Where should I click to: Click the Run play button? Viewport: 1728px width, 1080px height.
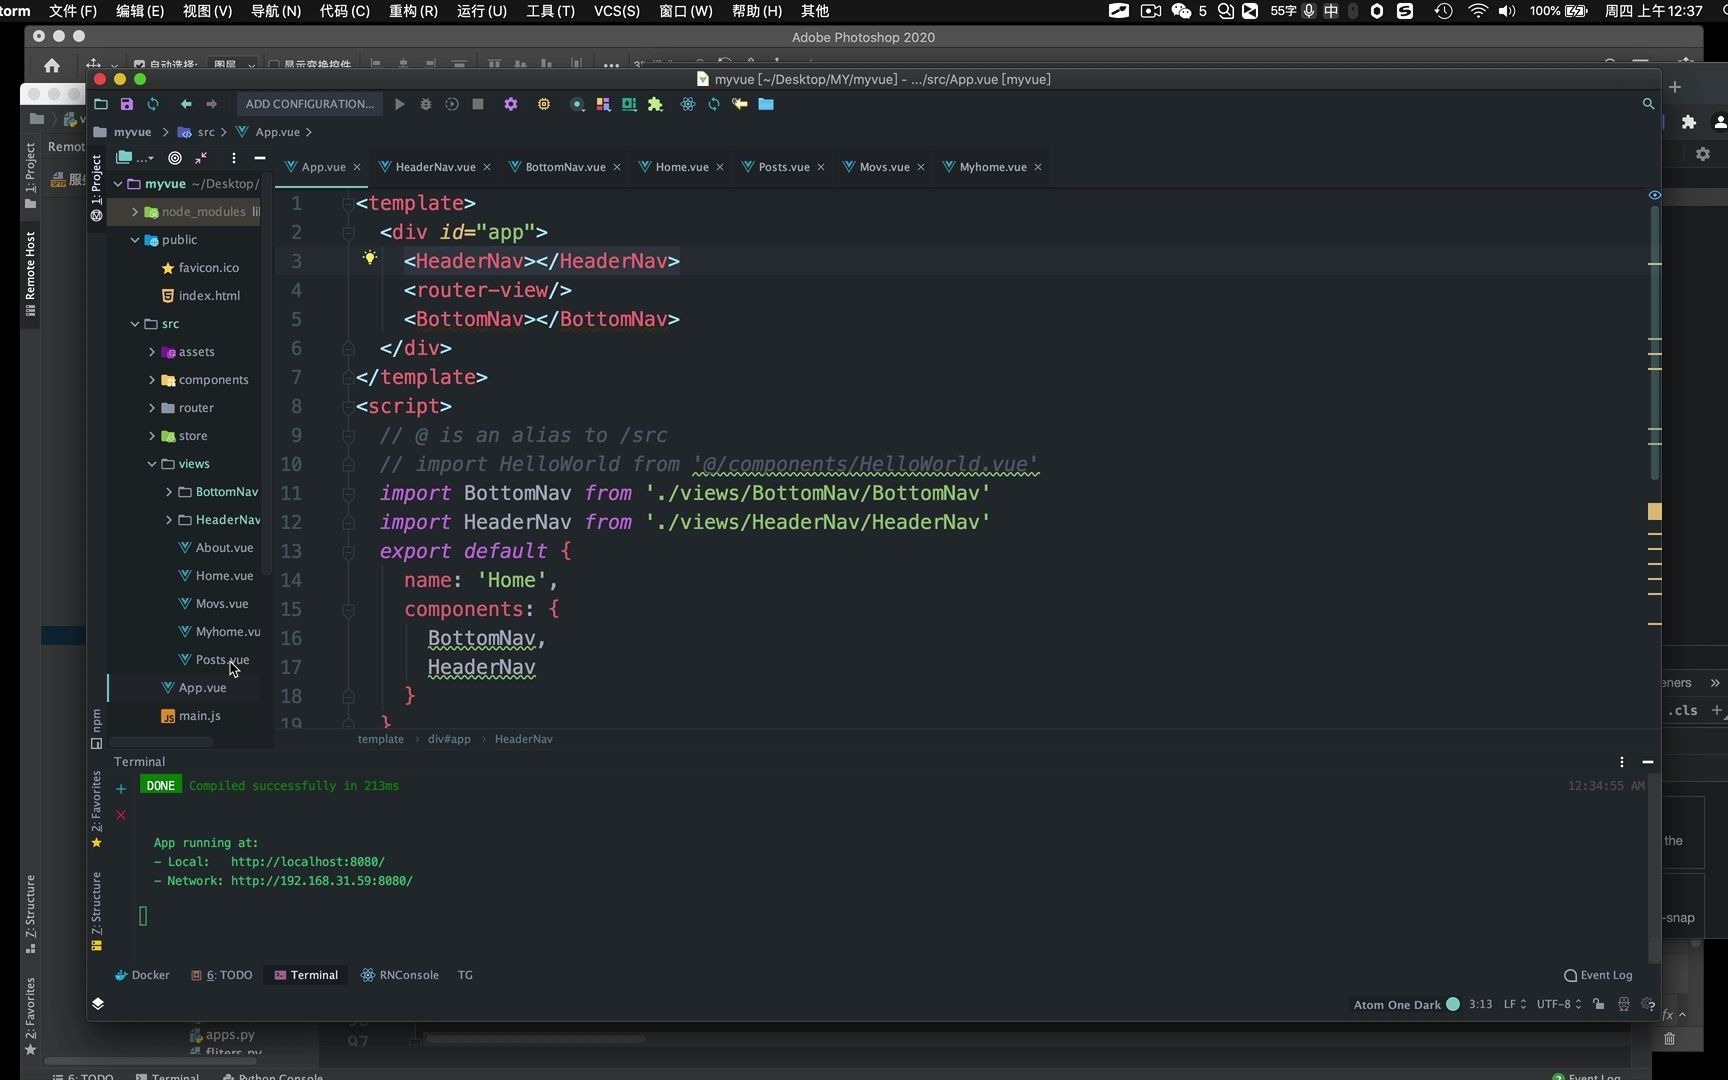[x=399, y=104]
